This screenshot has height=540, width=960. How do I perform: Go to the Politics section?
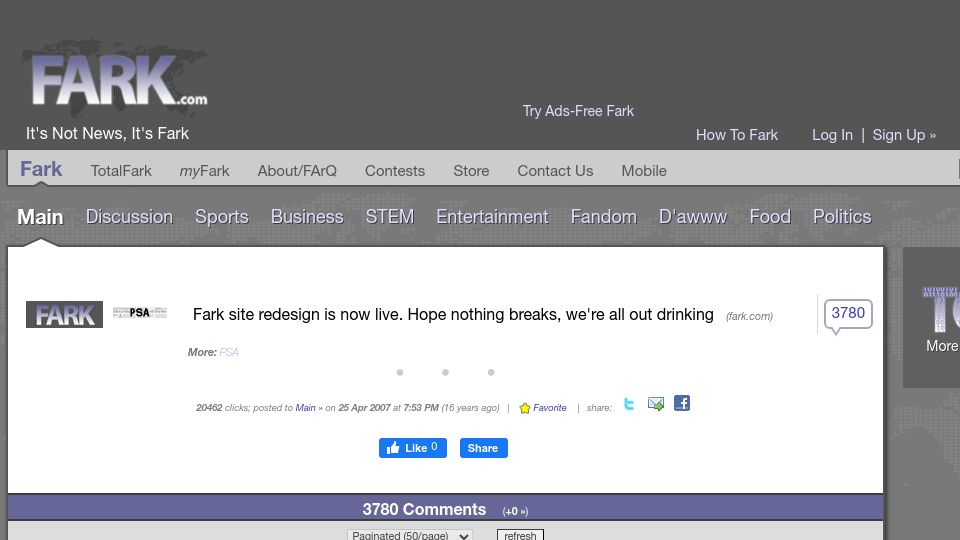pos(842,217)
